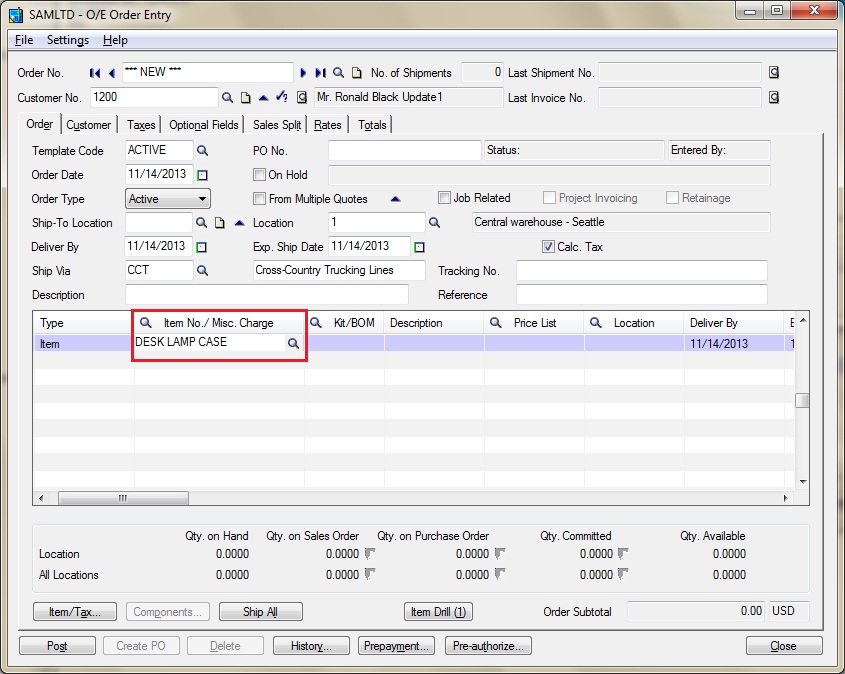The height and width of the screenshot is (674, 845).
Task: Click the Tracking No. input field
Action: [x=642, y=270]
